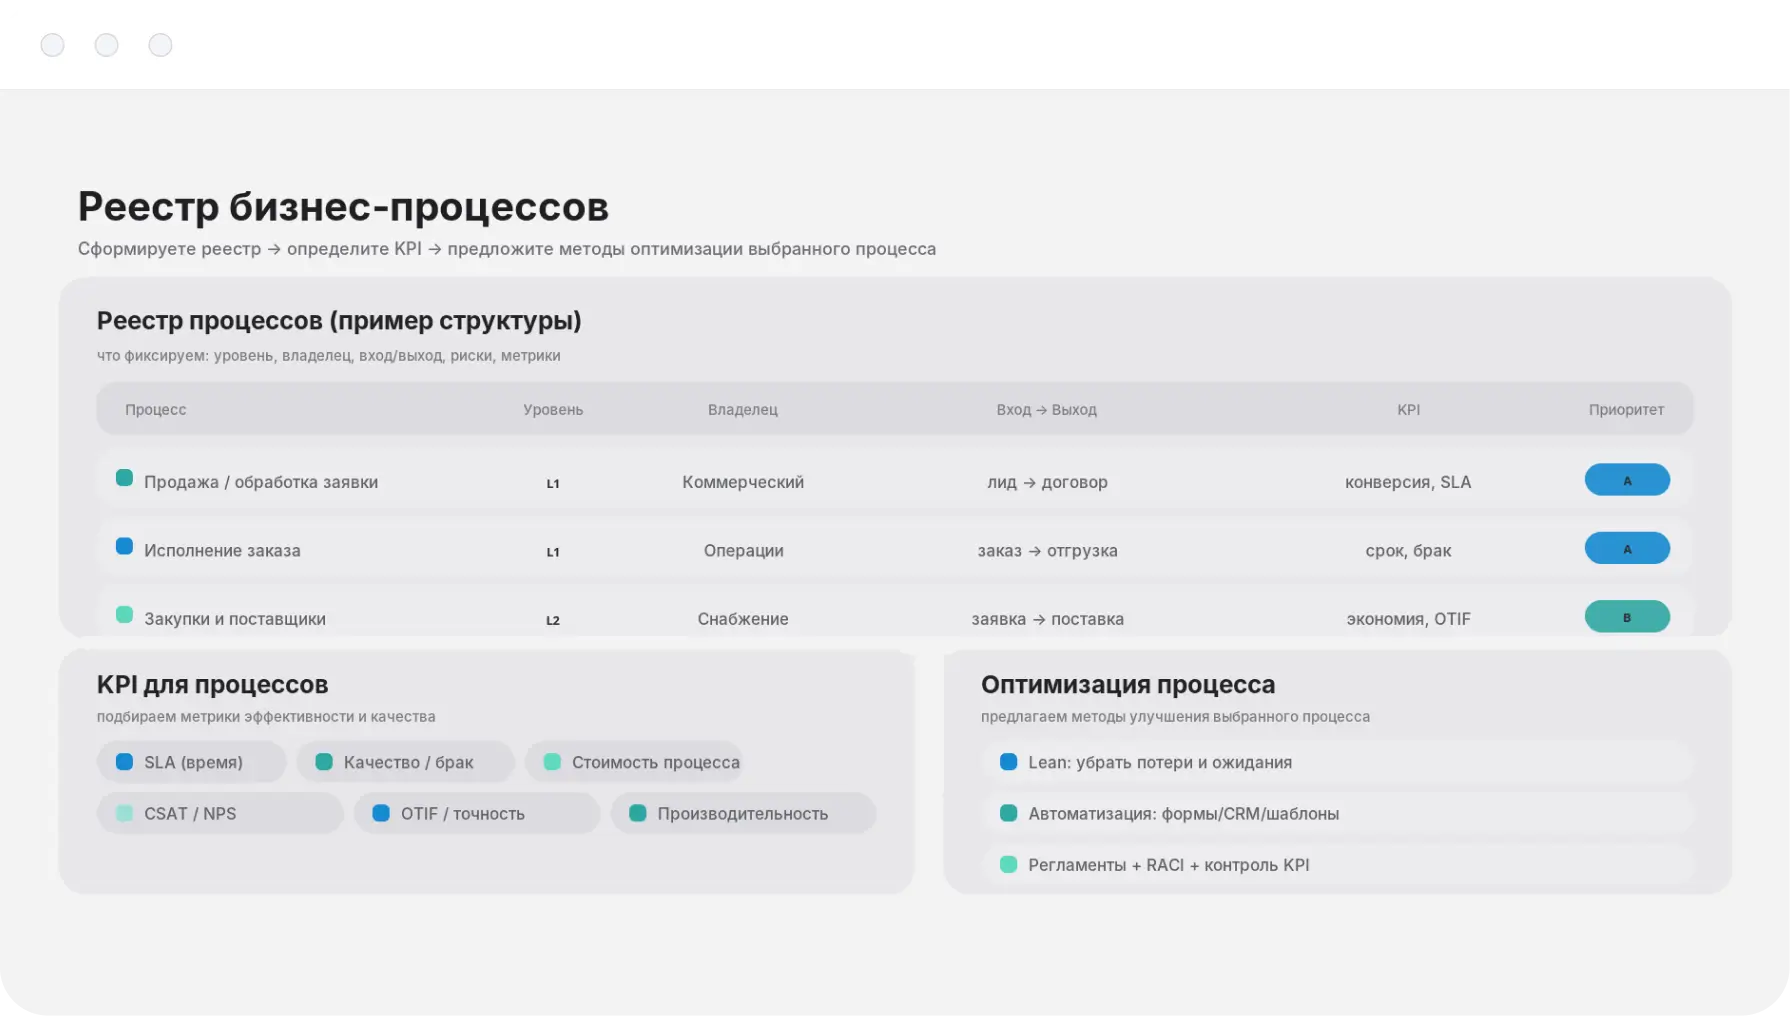
Task: Choose the OTIF / точность chip
Action: [476, 813]
